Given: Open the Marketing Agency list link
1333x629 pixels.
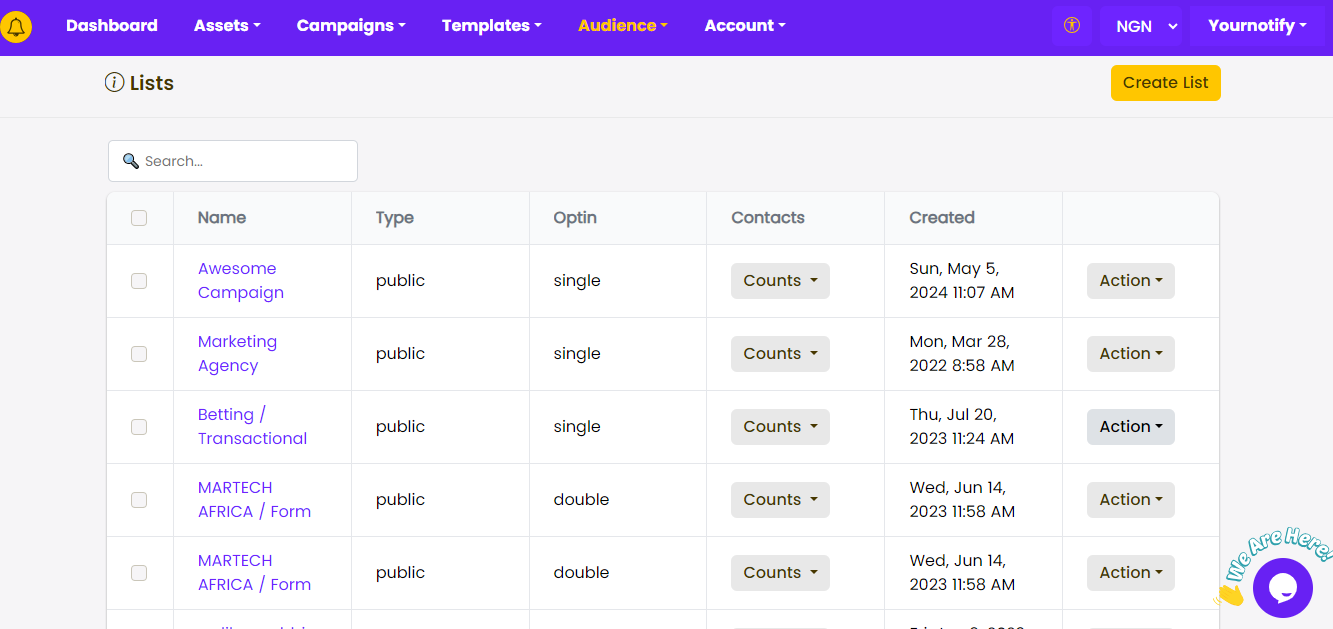Looking at the screenshot, I should click(237, 354).
